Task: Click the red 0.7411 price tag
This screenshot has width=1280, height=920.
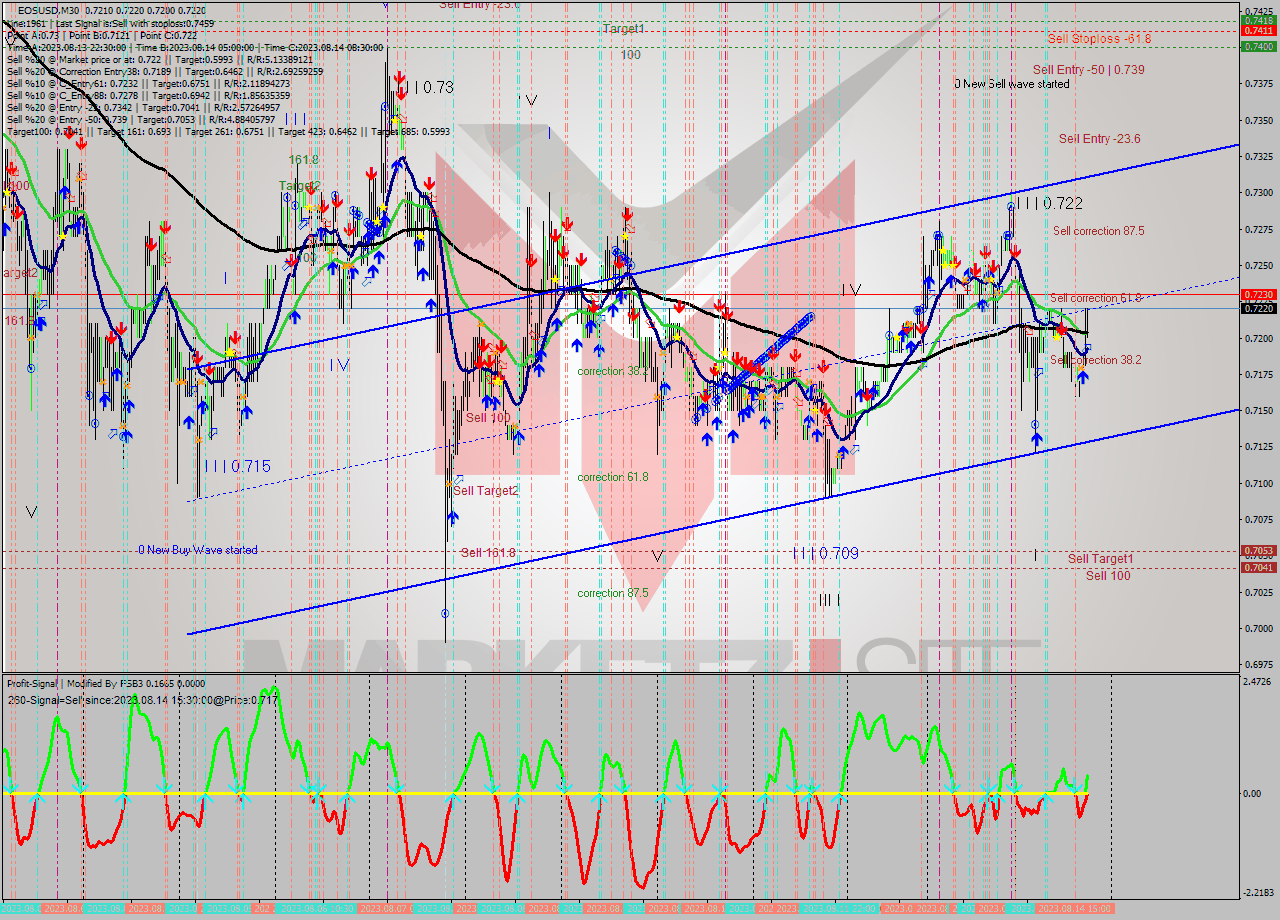Action: tap(1258, 31)
